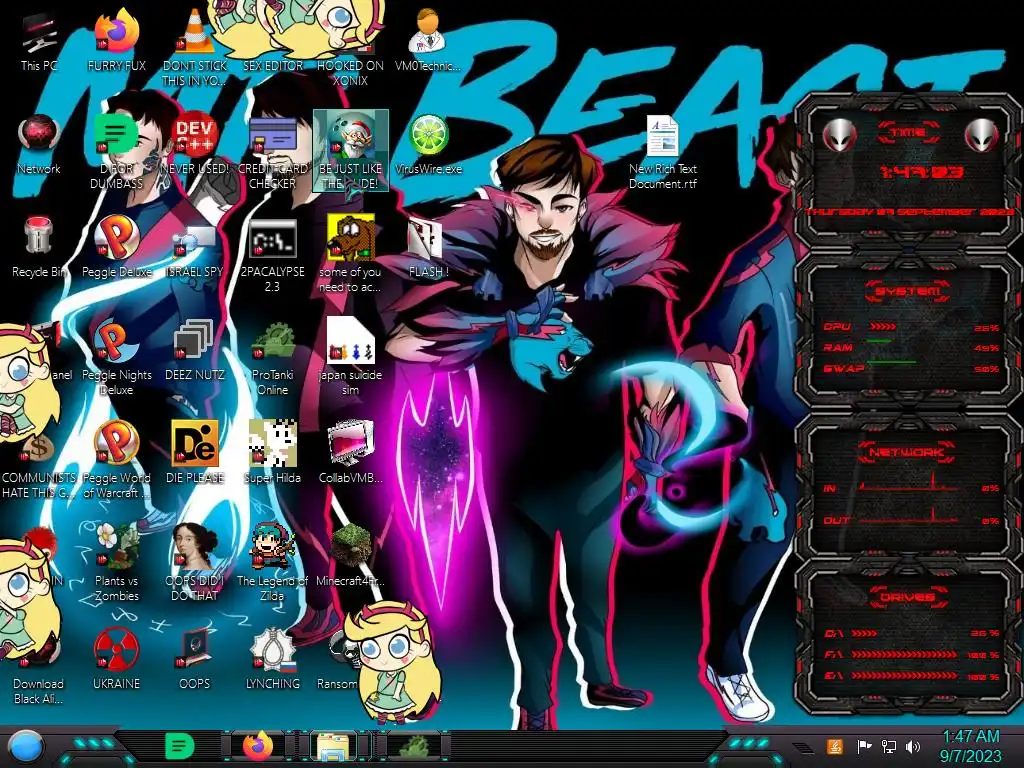The width and height of the screenshot is (1024, 768).
Task: Click the SWAP label in the SYSTEM widget
Action: (843, 368)
